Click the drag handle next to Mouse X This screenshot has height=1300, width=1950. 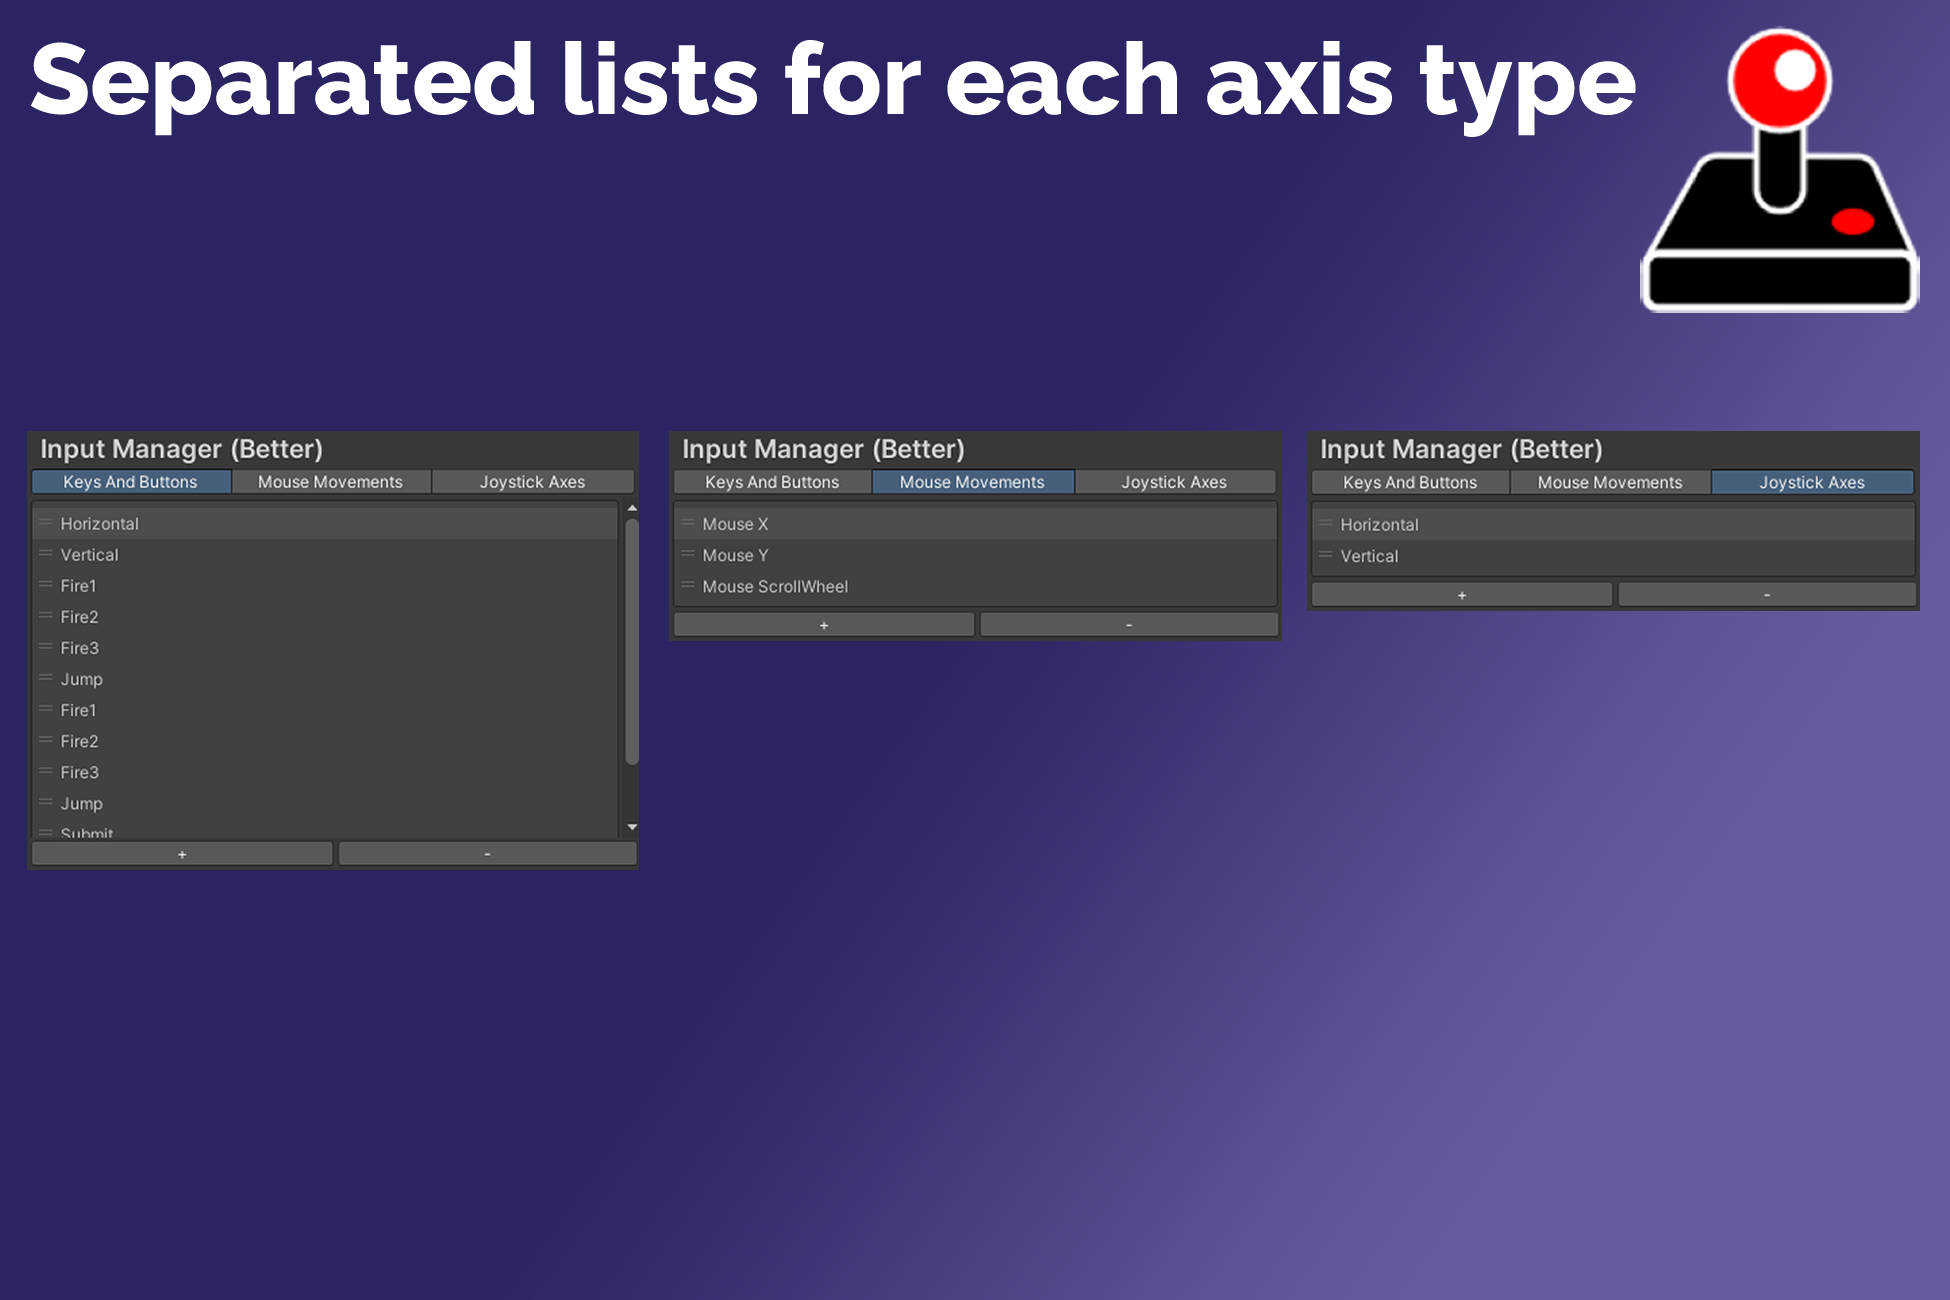(x=687, y=523)
